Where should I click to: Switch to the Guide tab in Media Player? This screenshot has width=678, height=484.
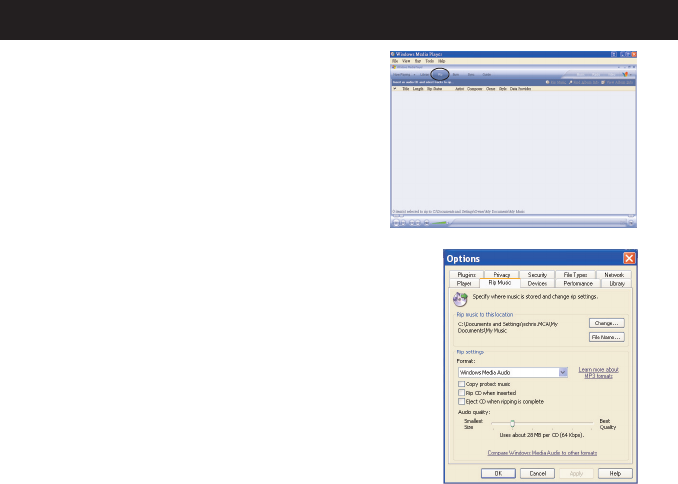[x=486, y=74]
